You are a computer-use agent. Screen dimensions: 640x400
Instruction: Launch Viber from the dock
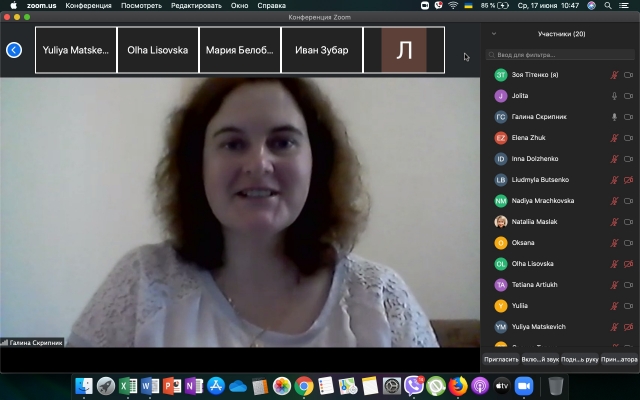click(414, 385)
